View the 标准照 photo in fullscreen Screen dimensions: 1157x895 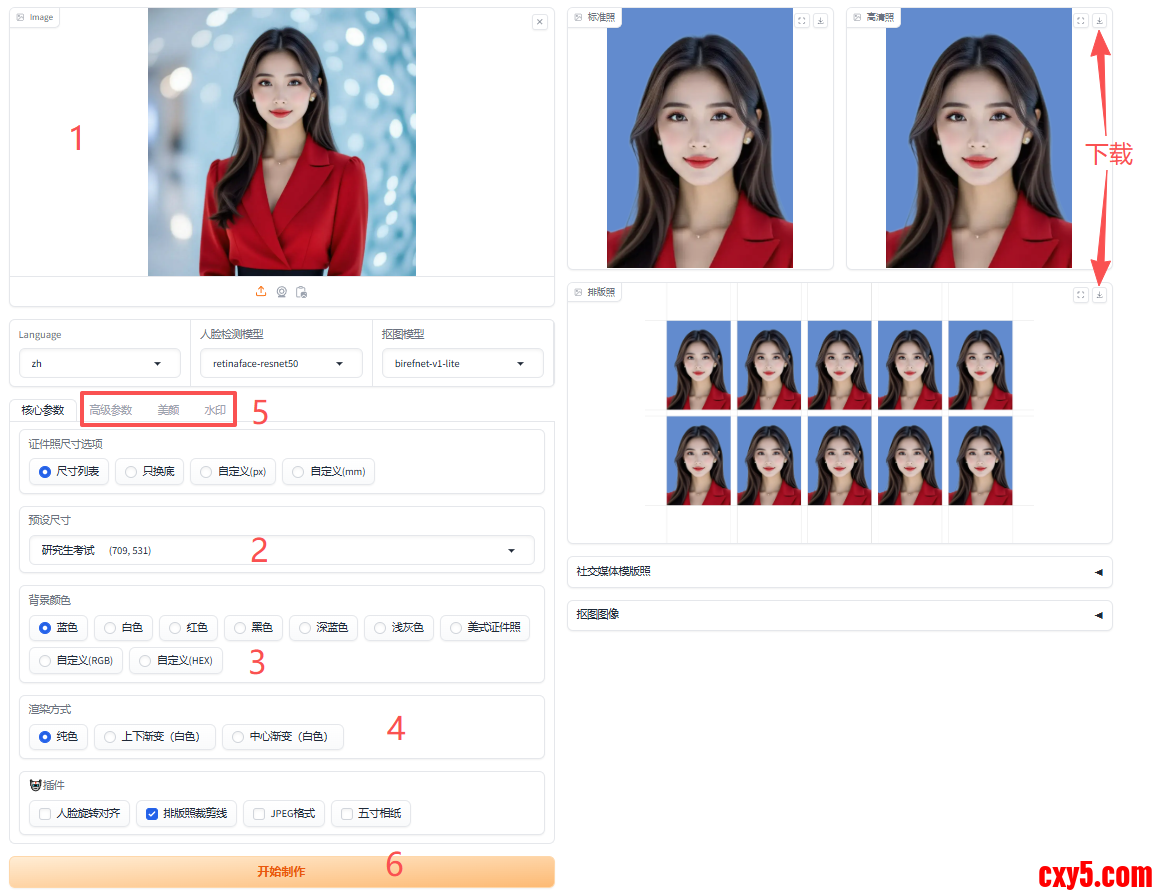pos(802,20)
